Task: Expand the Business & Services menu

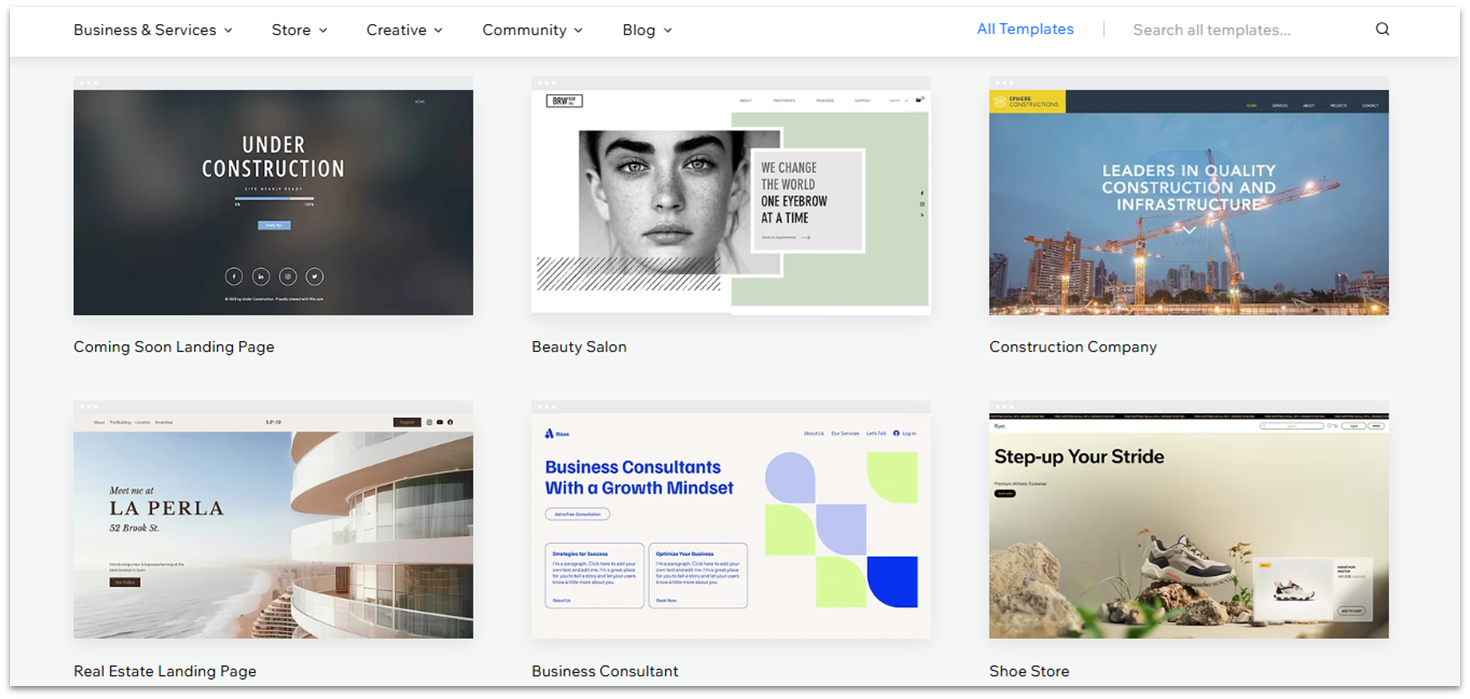Action: [x=153, y=30]
